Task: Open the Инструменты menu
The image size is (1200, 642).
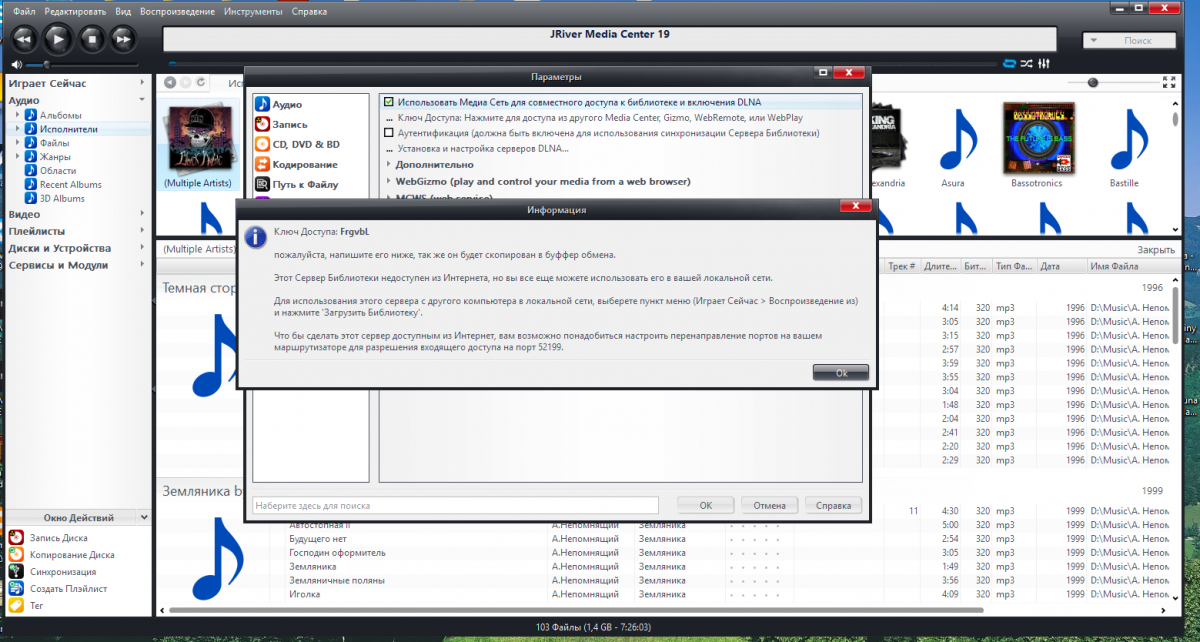Action: point(252,12)
